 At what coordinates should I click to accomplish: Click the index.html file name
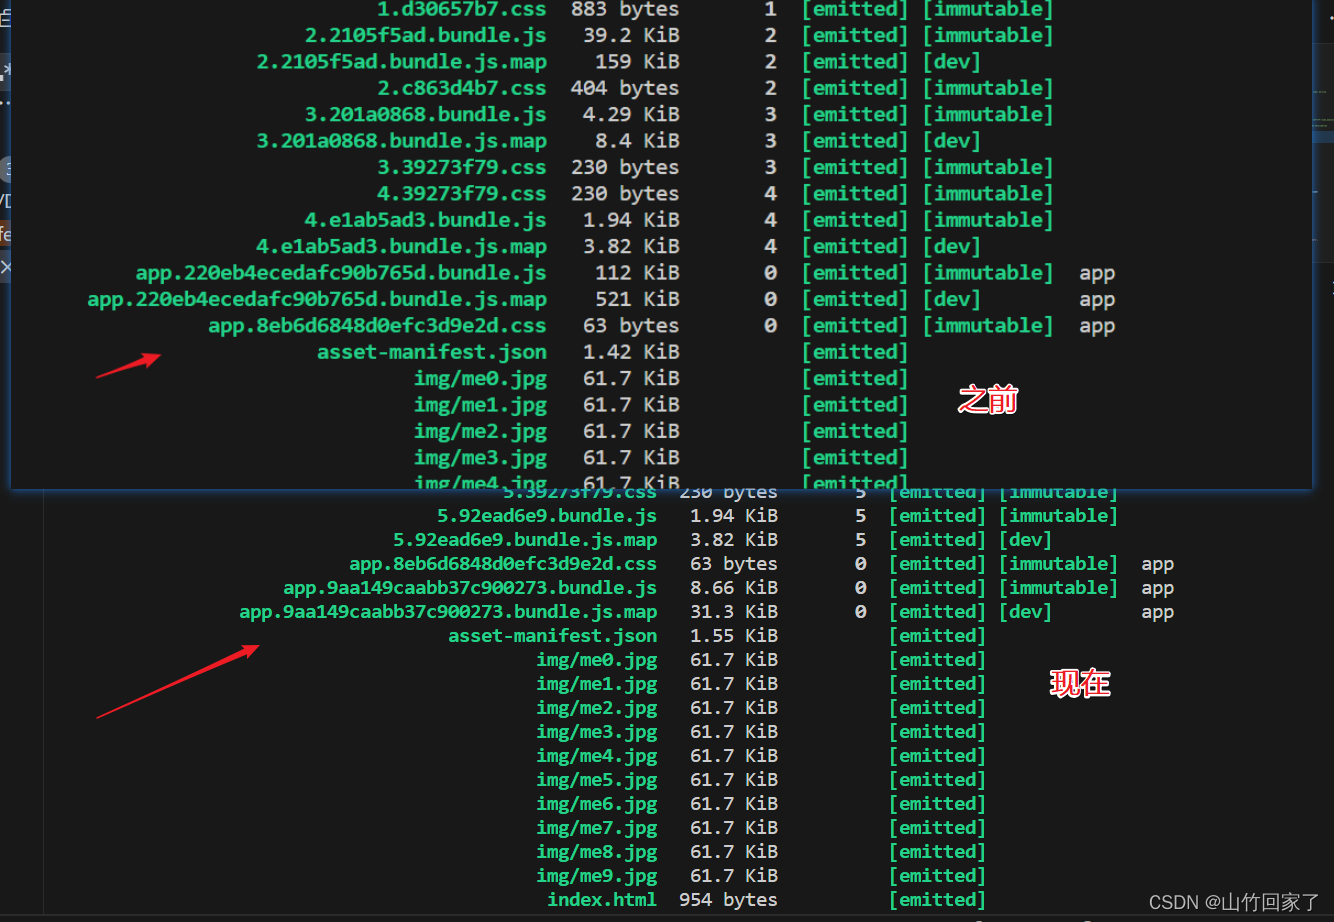pos(602,900)
